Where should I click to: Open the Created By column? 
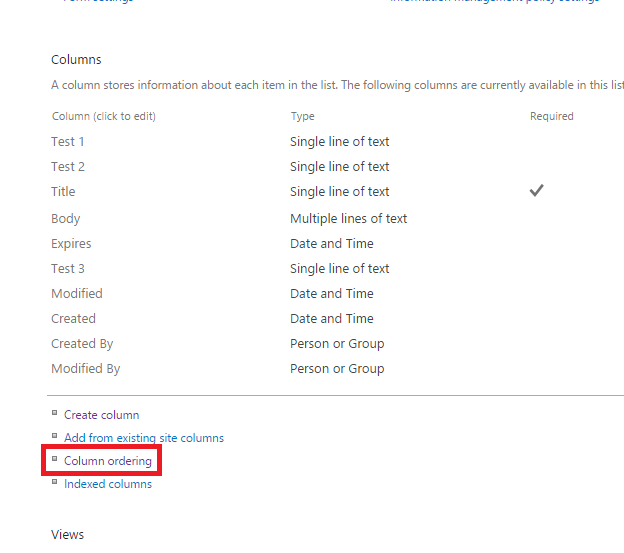[82, 344]
